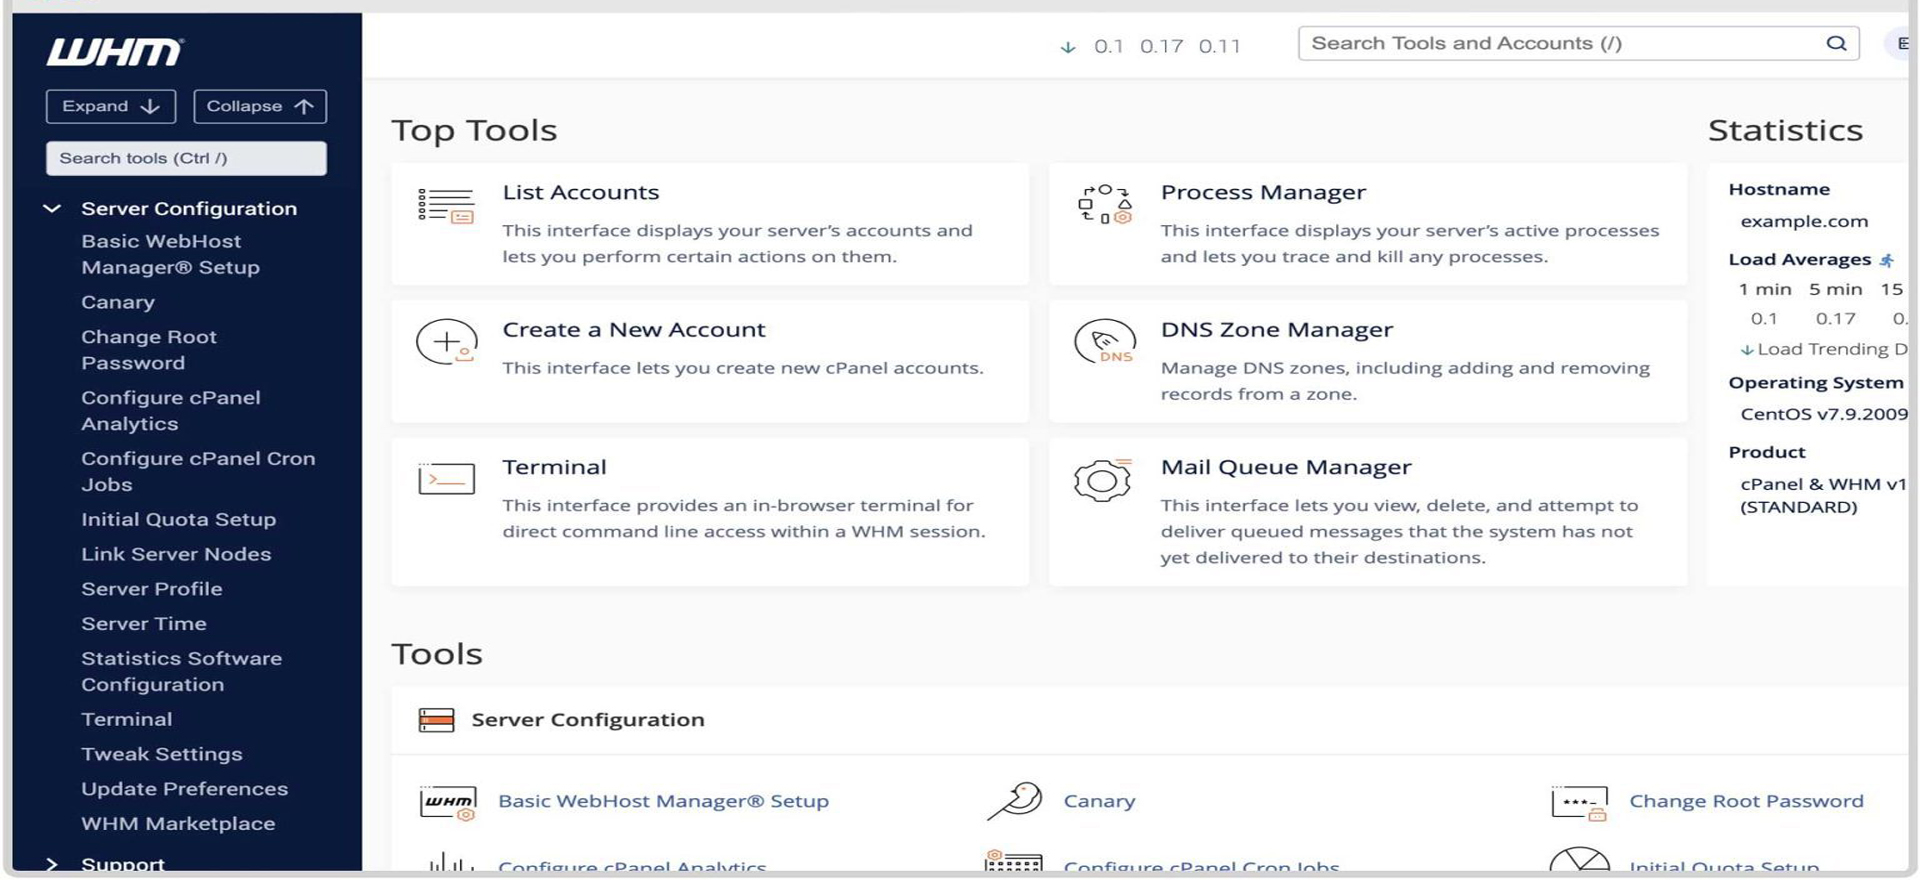The image size is (1920, 880).
Task: Click the sidebar Search tools field
Action: (186, 158)
